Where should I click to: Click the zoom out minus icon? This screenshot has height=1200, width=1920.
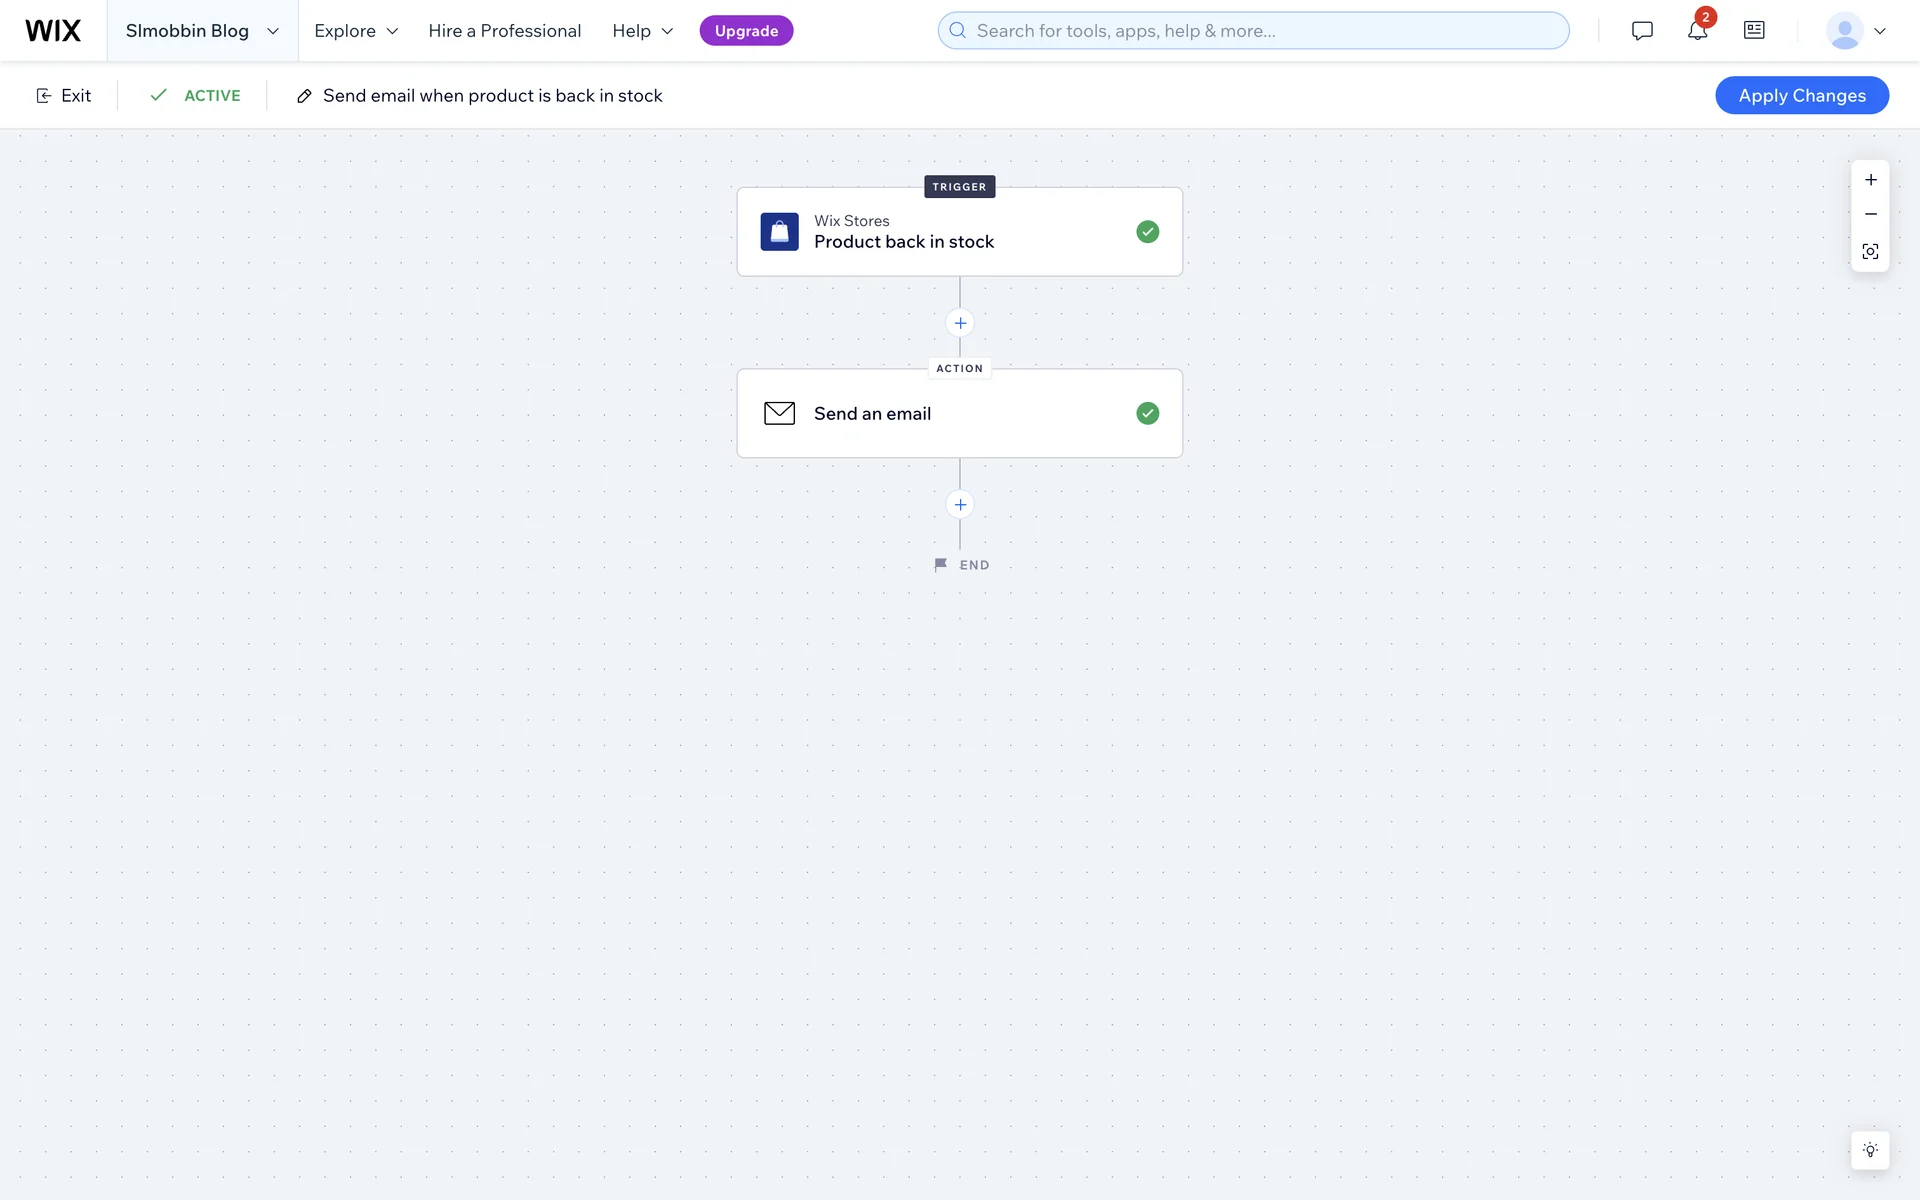pyautogui.click(x=1870, y=214)
